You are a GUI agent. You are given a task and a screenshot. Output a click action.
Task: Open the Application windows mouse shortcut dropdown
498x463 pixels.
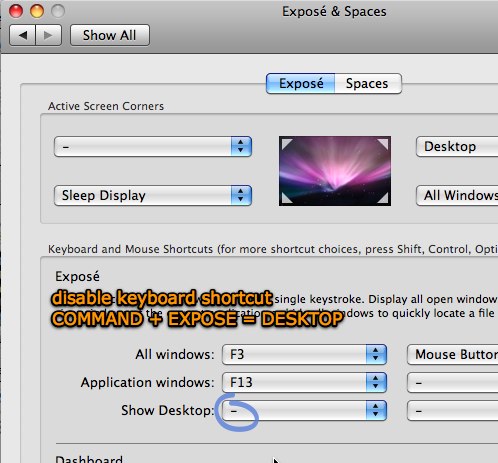(x=453, y=382)
